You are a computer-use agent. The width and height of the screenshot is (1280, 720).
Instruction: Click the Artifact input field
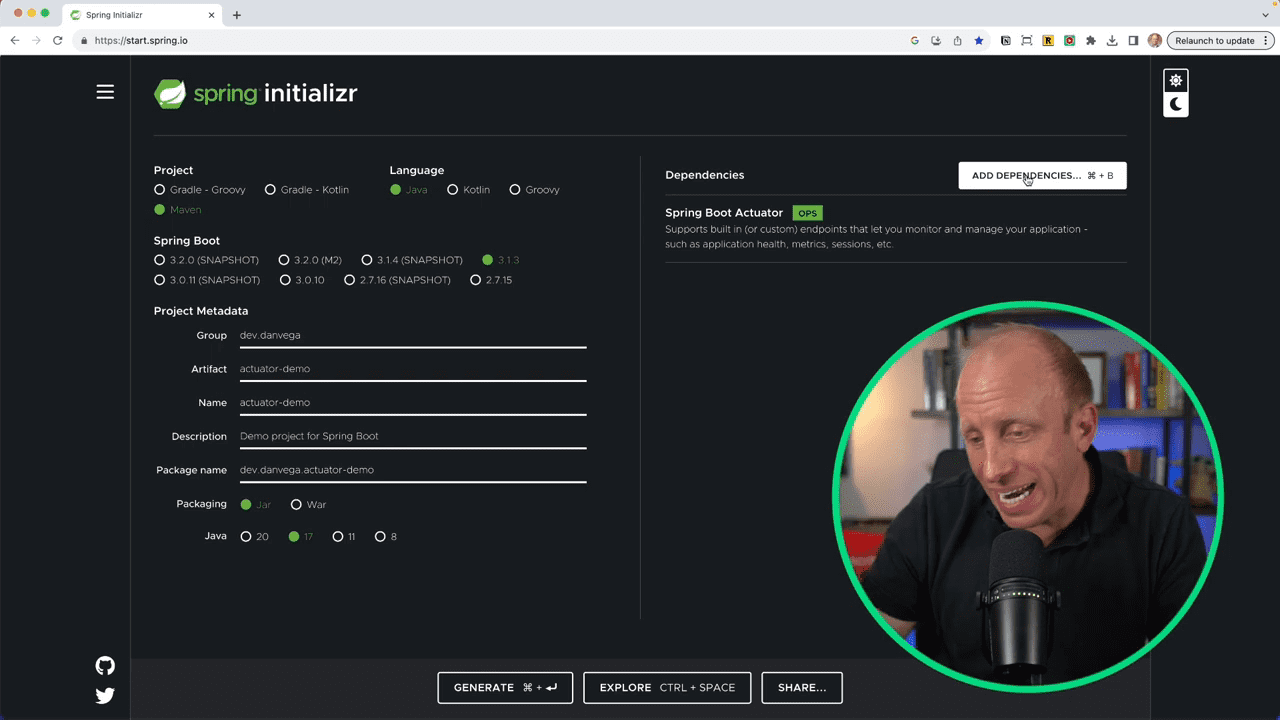(x=412, y=369)
